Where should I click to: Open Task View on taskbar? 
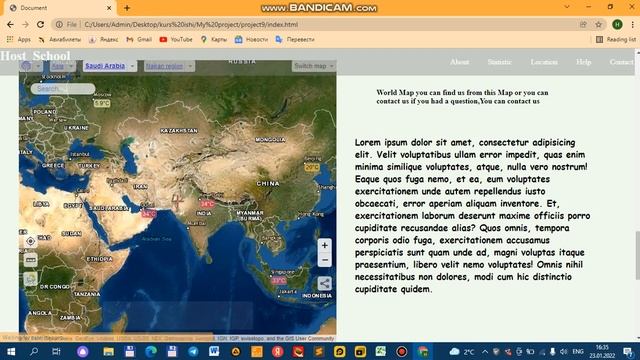[x=56, y=351]
